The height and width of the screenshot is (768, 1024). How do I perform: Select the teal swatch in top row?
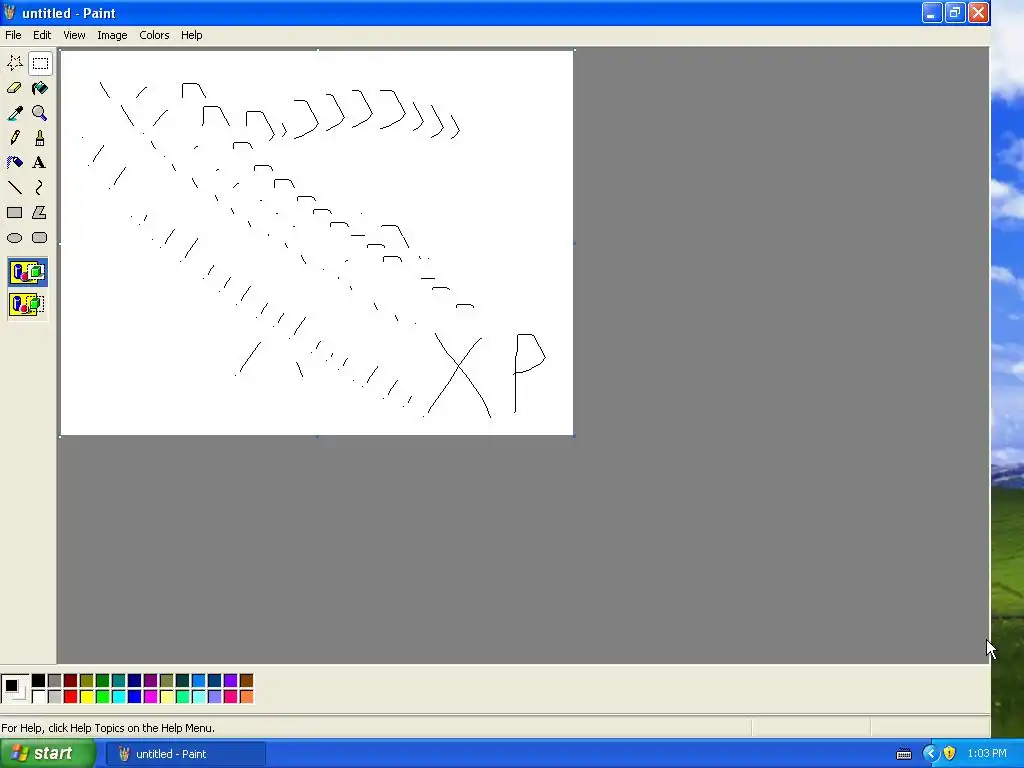[x=118, y=681]
